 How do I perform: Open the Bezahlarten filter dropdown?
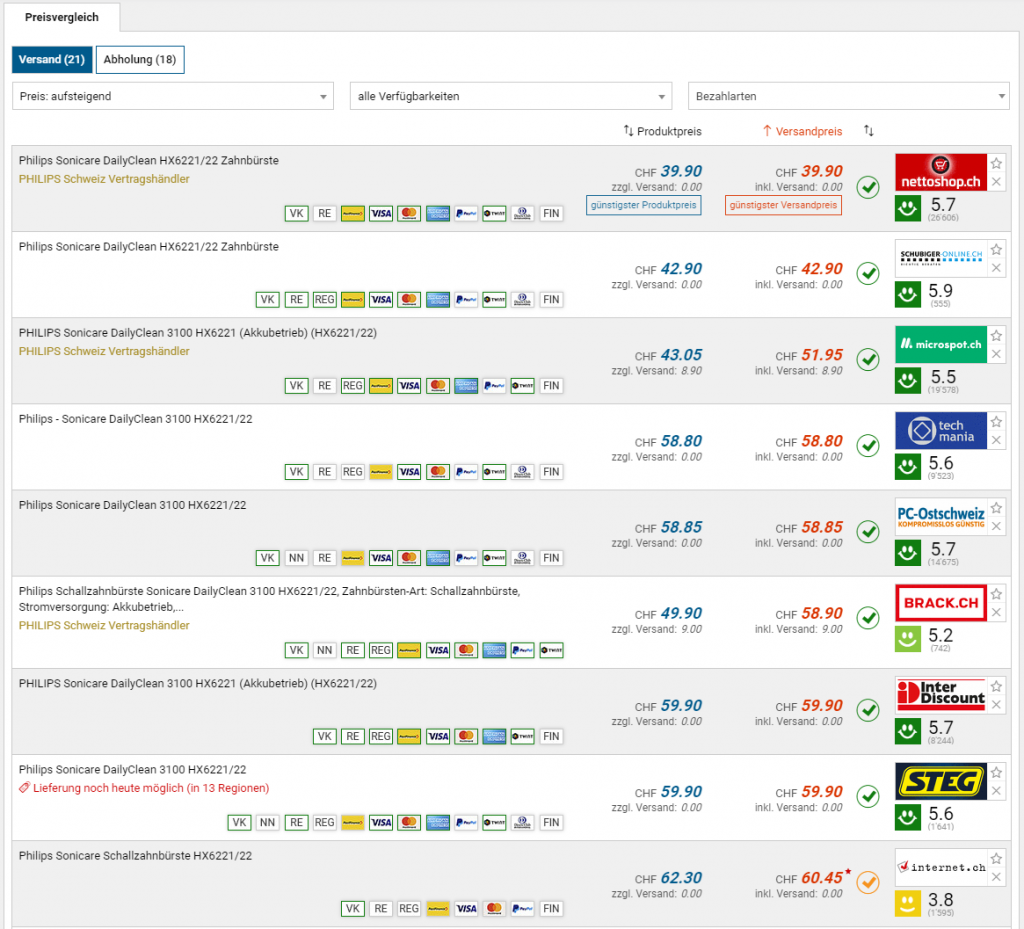click(x=848, y=96)
